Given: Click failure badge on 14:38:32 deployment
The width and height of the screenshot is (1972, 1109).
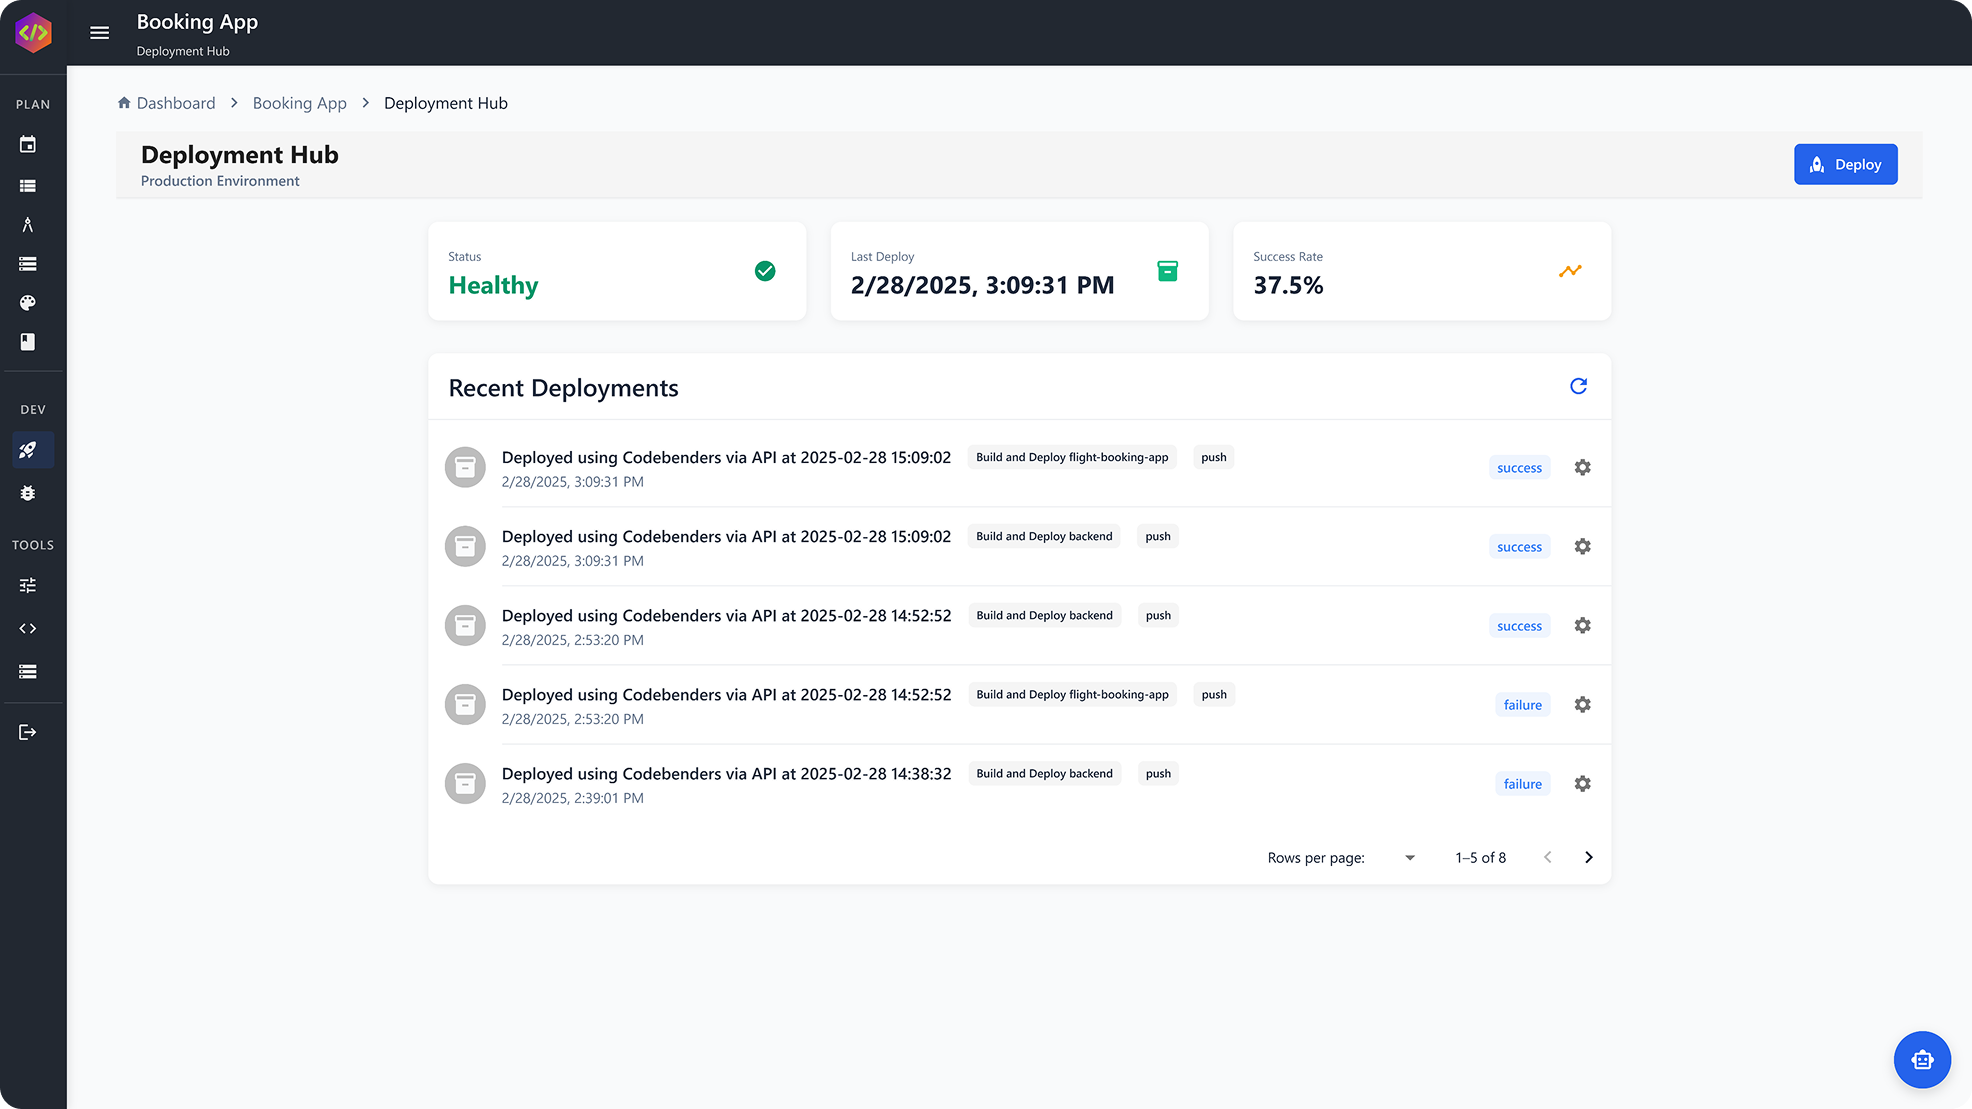Looking at the screenshot, I should click(1522, 784).
